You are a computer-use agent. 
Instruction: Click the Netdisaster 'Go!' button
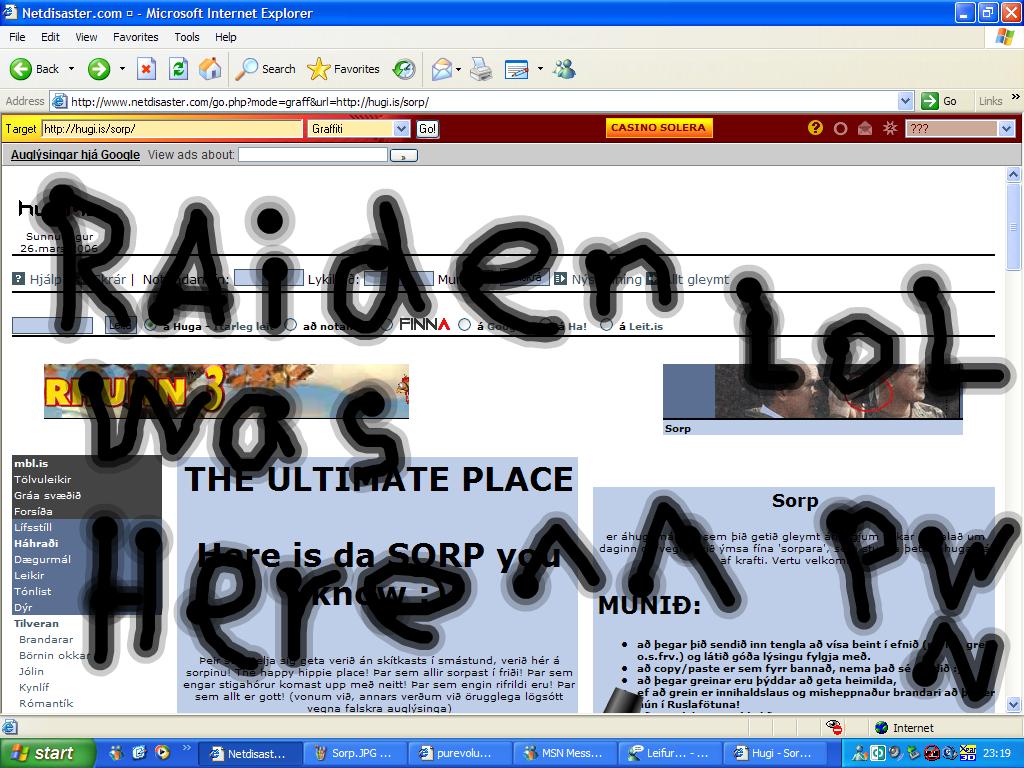pos(428,129)
